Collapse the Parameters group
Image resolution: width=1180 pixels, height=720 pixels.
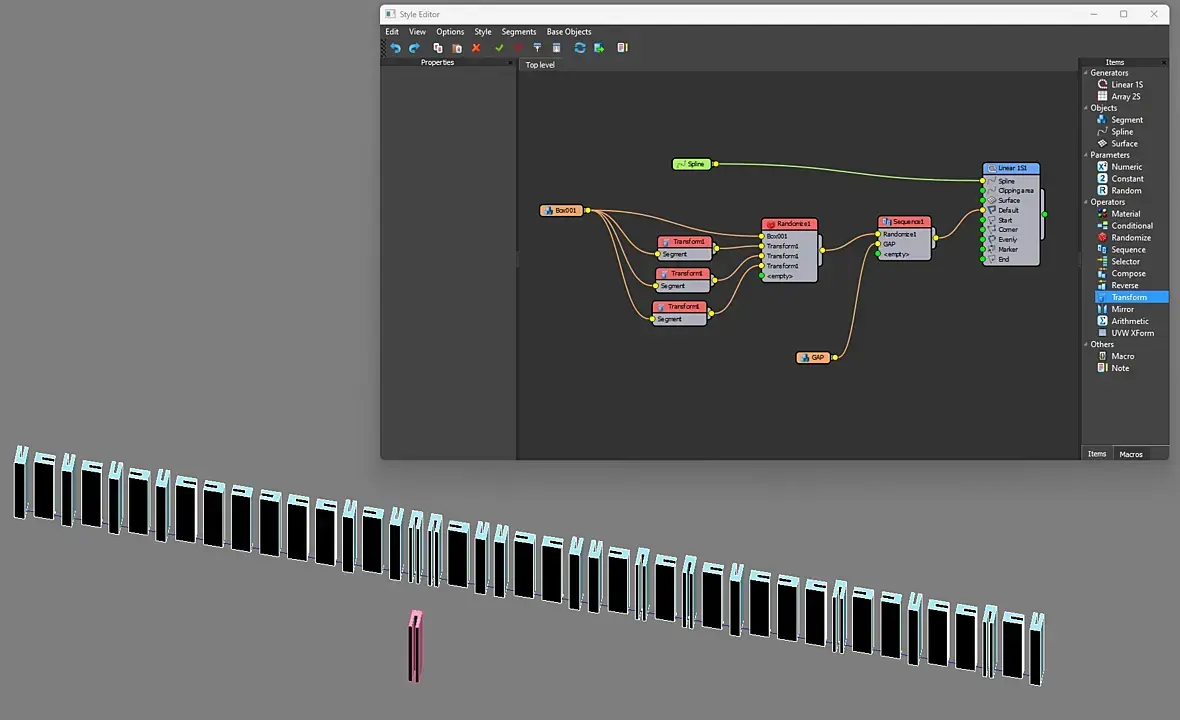(1086, 155)
